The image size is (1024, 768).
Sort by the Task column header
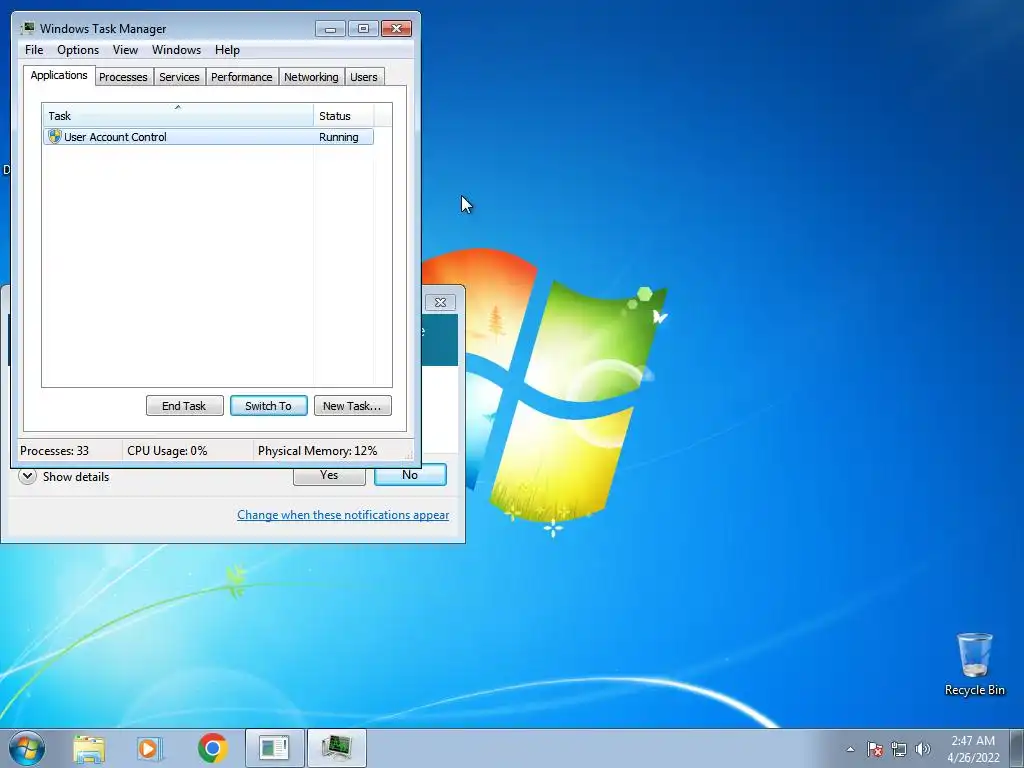178,116
